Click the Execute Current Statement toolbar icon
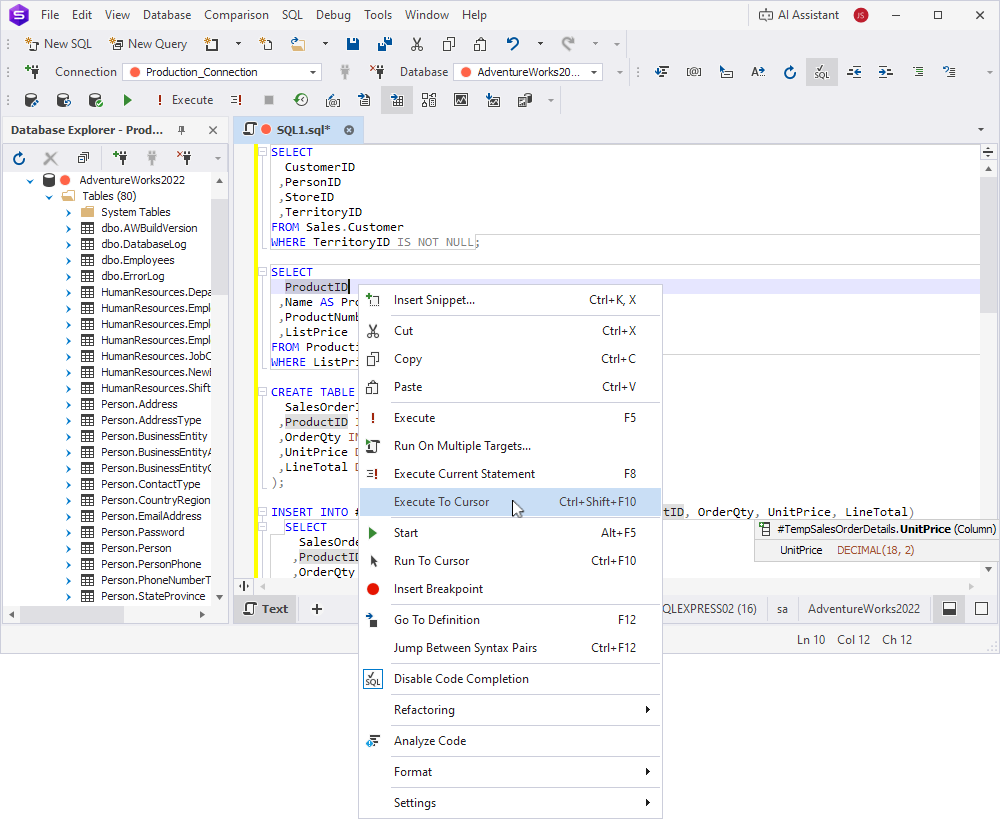This screenshot has width=1000, height=819. pyautogui.click(x=236, y=100)
